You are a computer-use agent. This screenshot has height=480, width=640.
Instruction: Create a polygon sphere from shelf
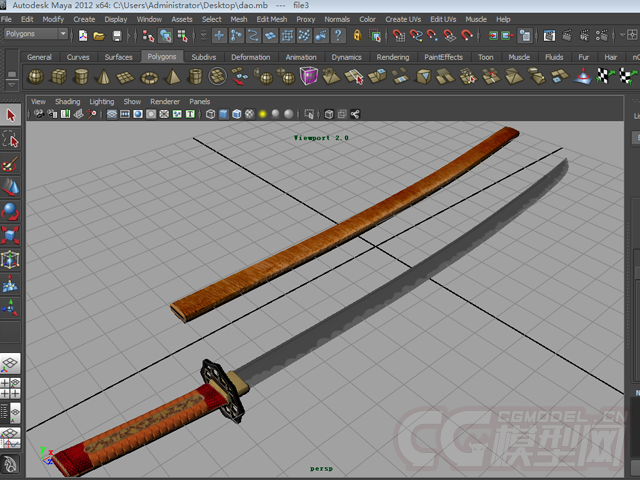click(35, 77)
